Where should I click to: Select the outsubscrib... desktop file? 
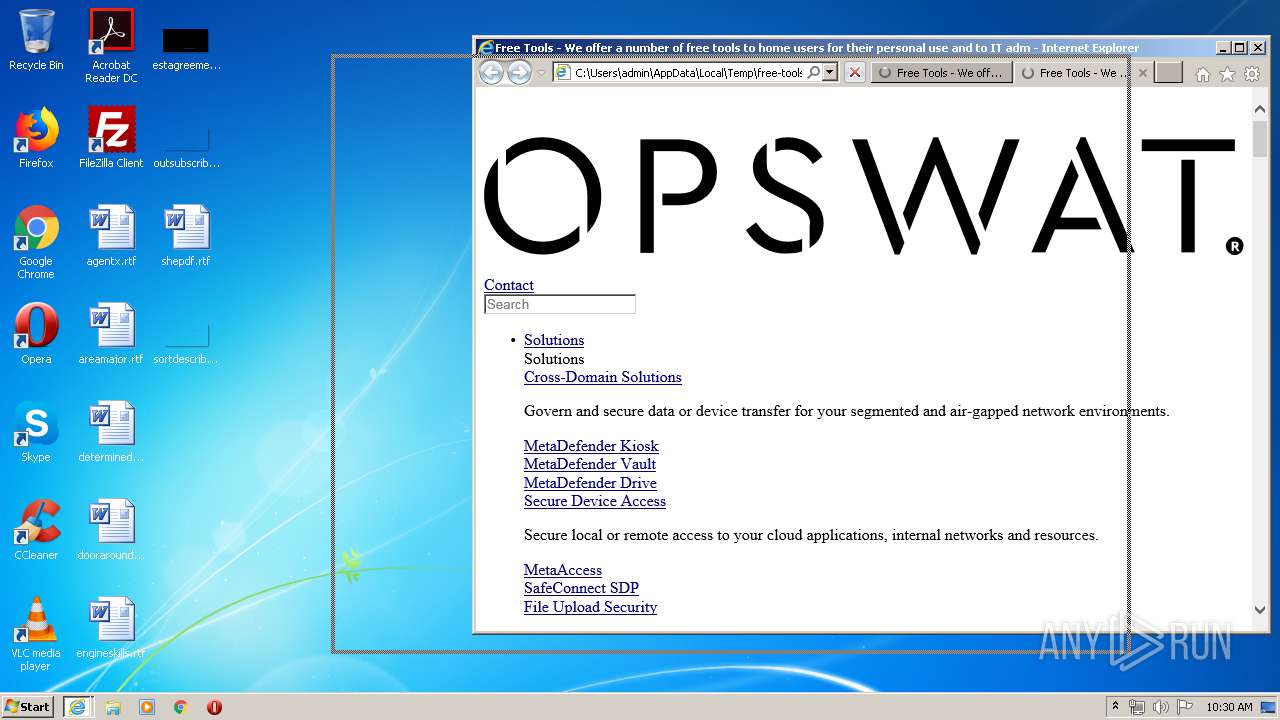(x=186, y=146)
